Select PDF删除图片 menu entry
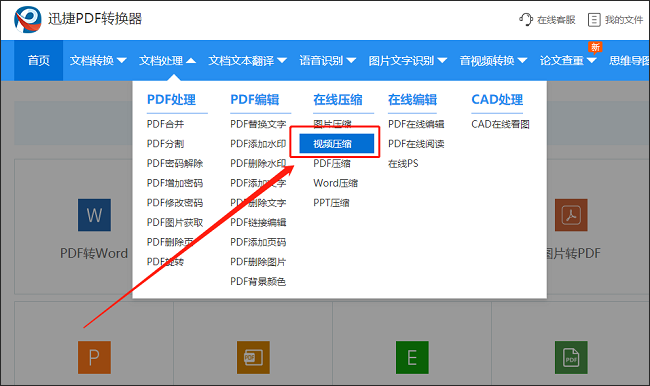 click(258, 262)
